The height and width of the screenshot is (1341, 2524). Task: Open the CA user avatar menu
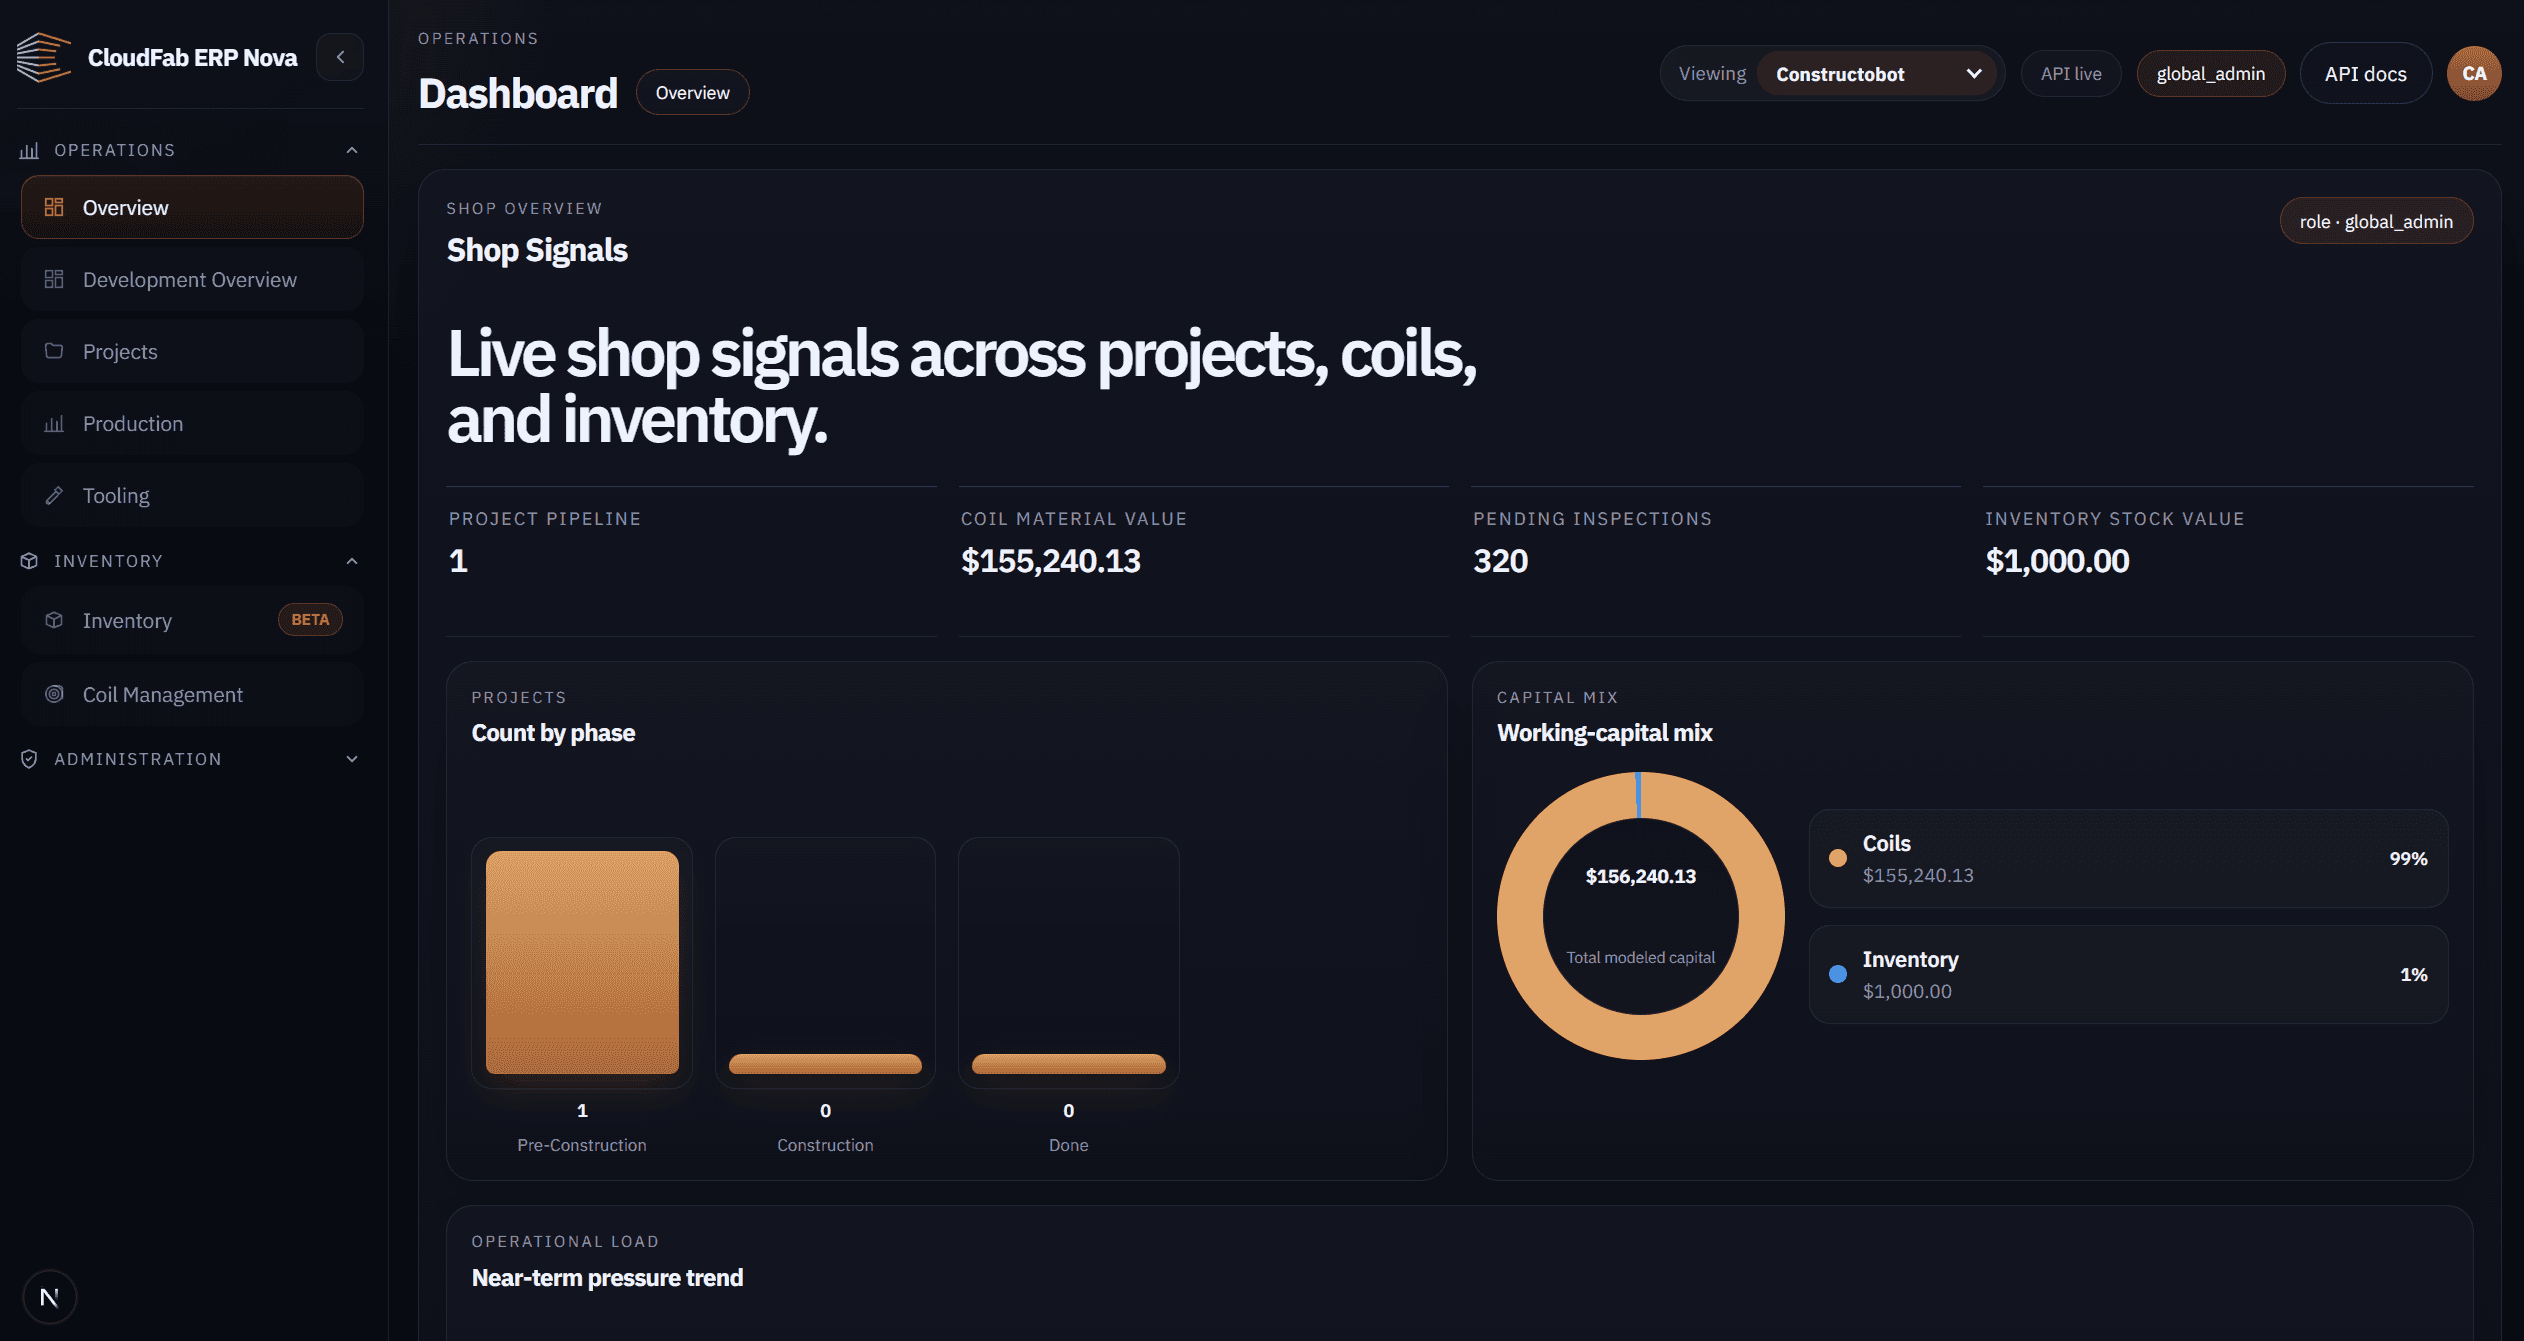2474,73
